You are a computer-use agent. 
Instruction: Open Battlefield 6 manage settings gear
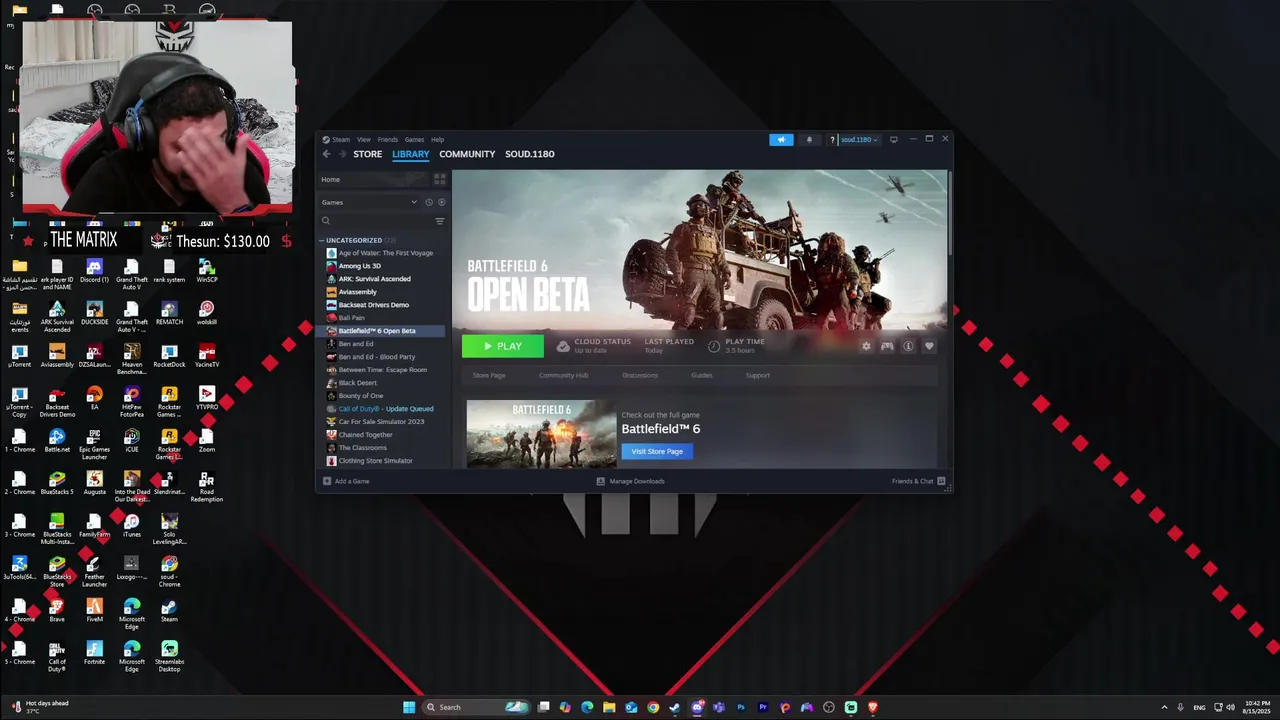coord(866,346)
